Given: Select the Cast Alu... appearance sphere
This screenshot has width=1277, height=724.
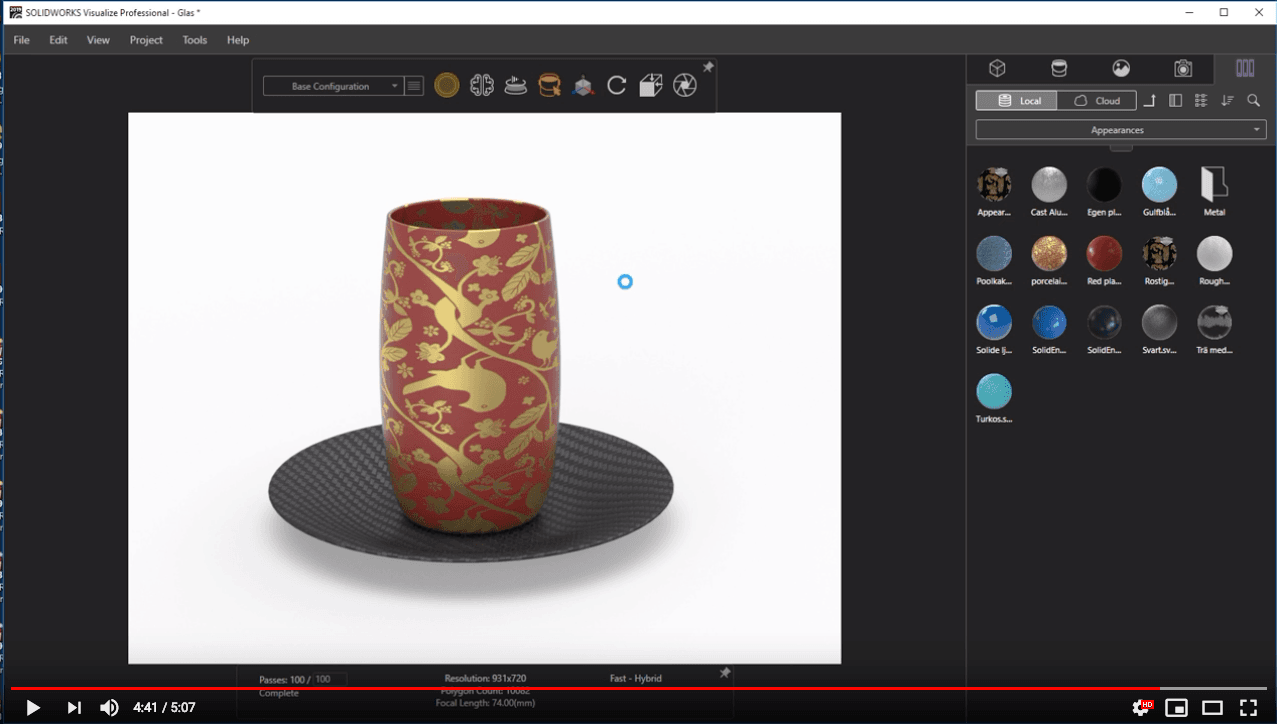Looking at the screenshot, I should pyautogui.click(x=1049, y=185).
